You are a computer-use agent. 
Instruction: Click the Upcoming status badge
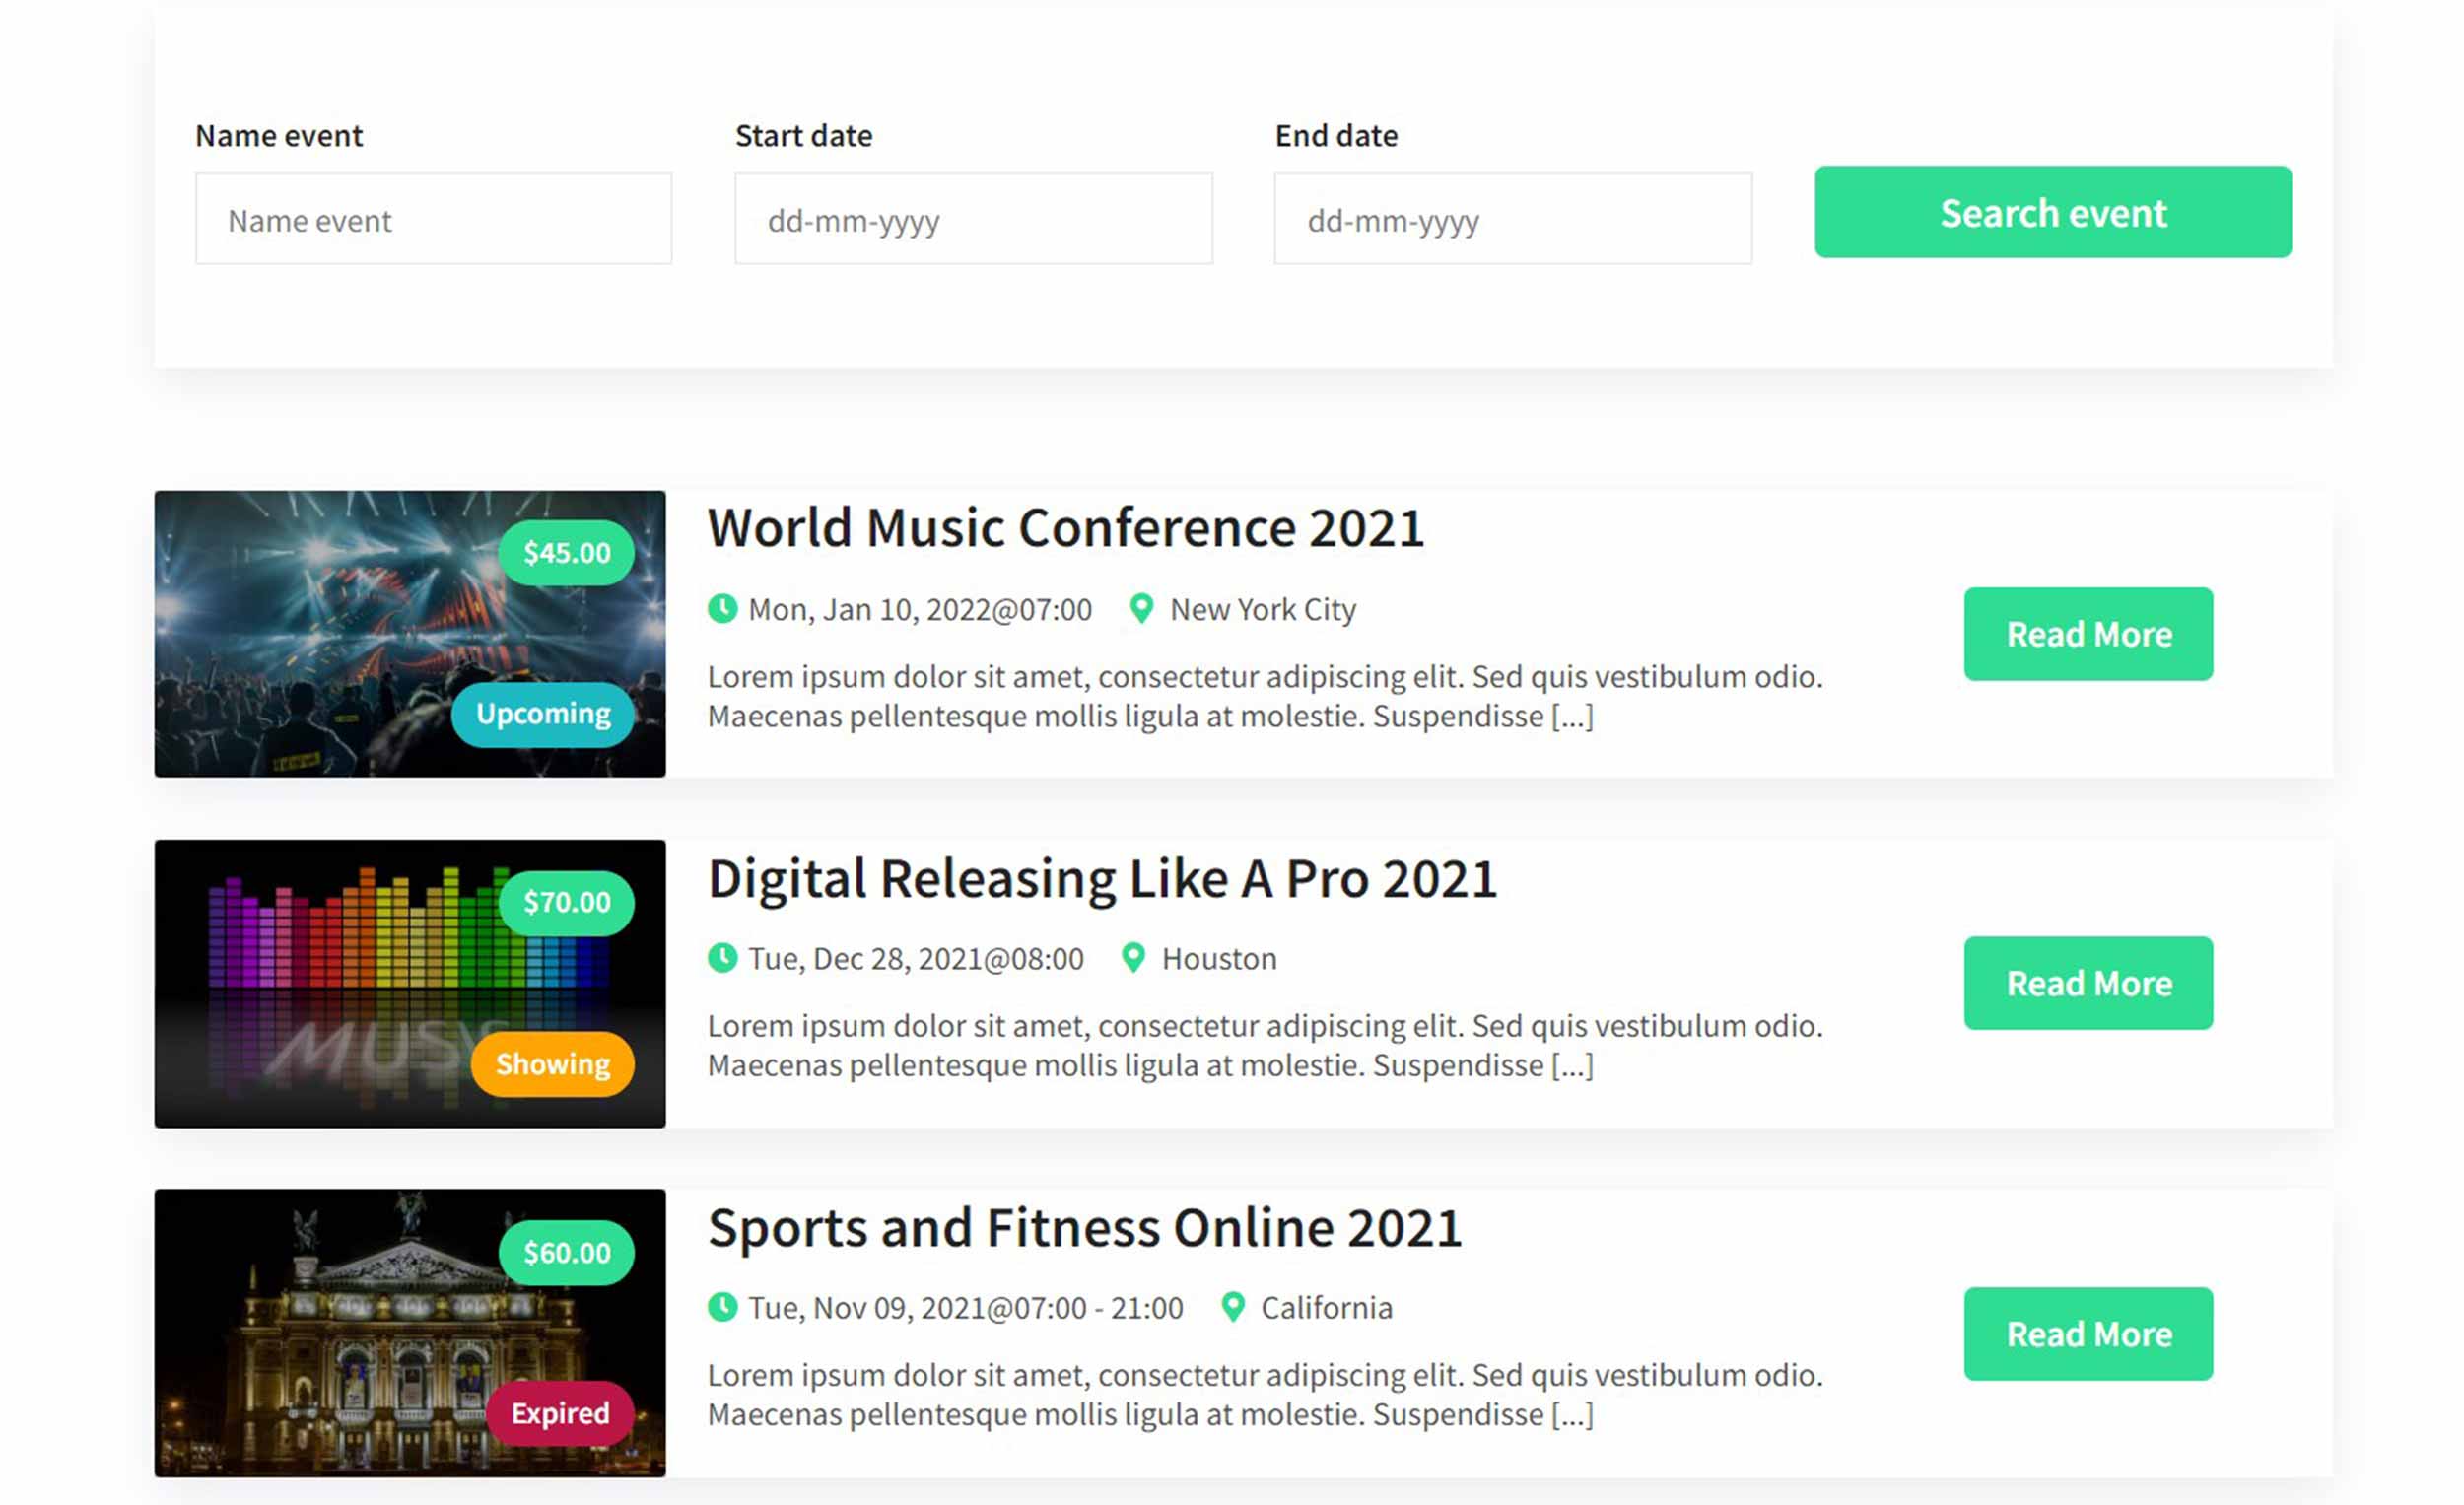pos(543,714)
